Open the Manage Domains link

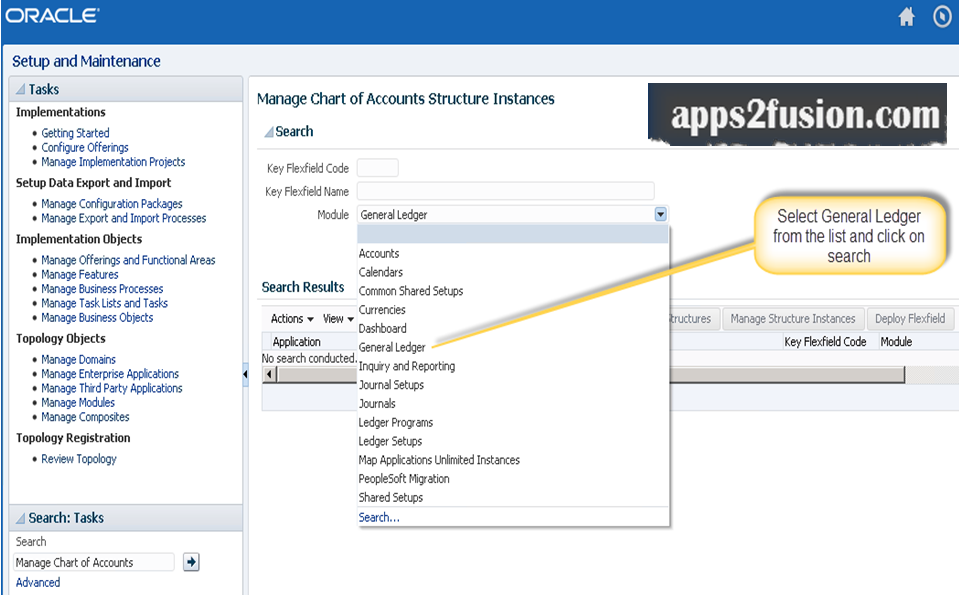click(78, 360)
